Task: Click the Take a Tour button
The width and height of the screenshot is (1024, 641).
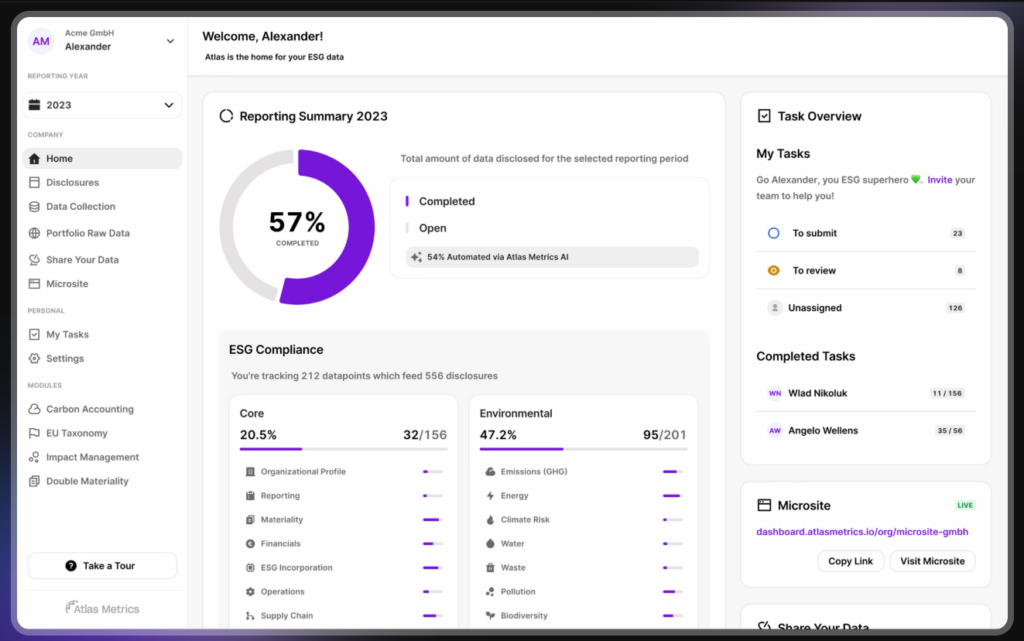Action: tap(103, 566)
